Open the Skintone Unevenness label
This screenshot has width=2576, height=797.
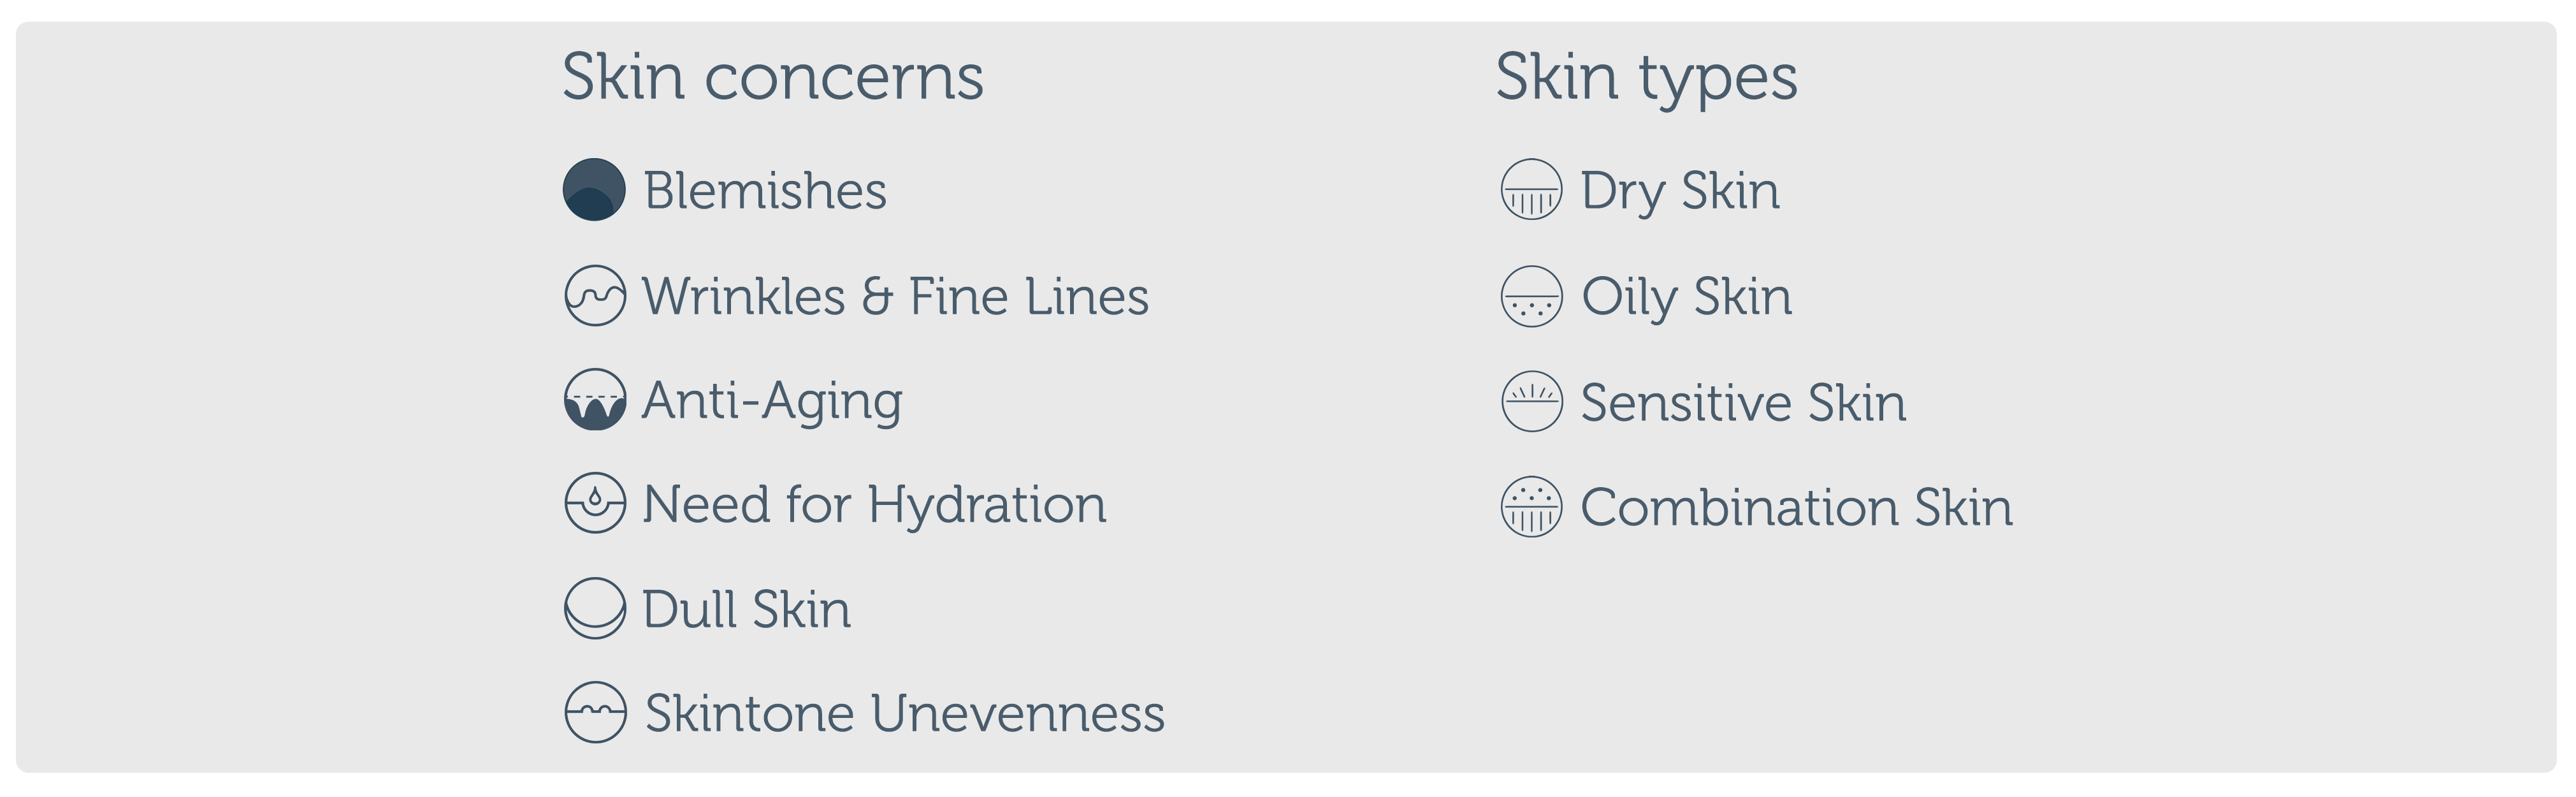(904, 714)
